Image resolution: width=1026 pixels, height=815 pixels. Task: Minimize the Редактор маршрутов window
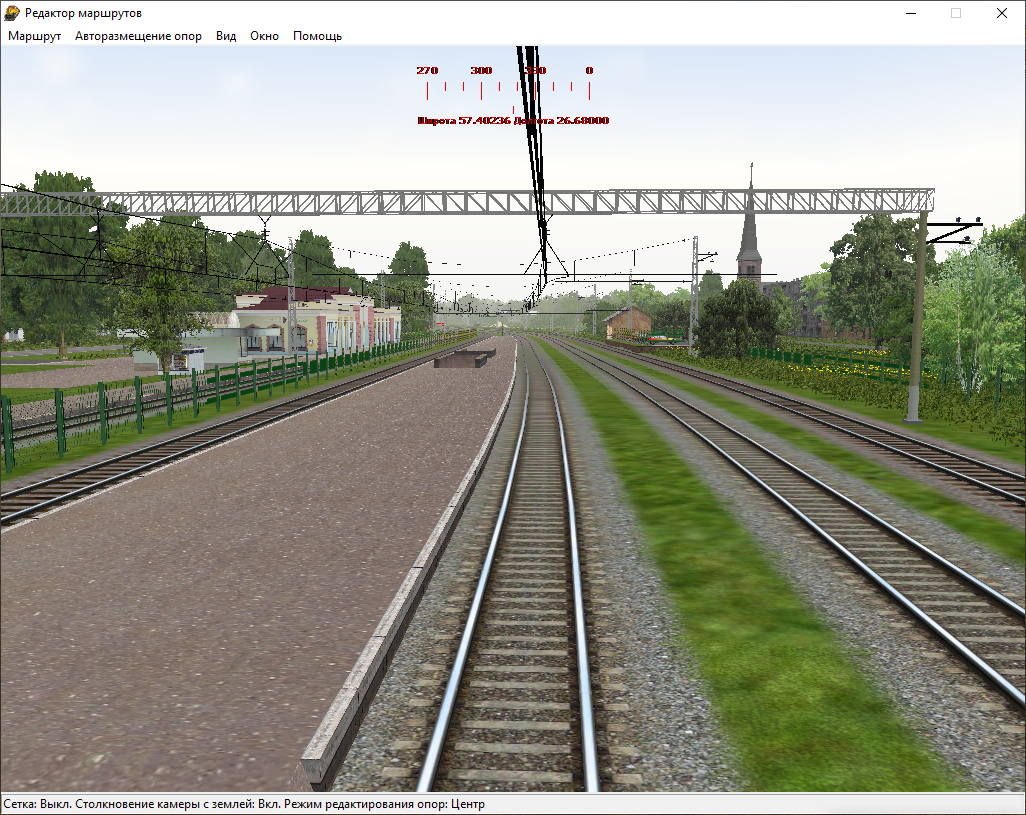click(910, 13)
